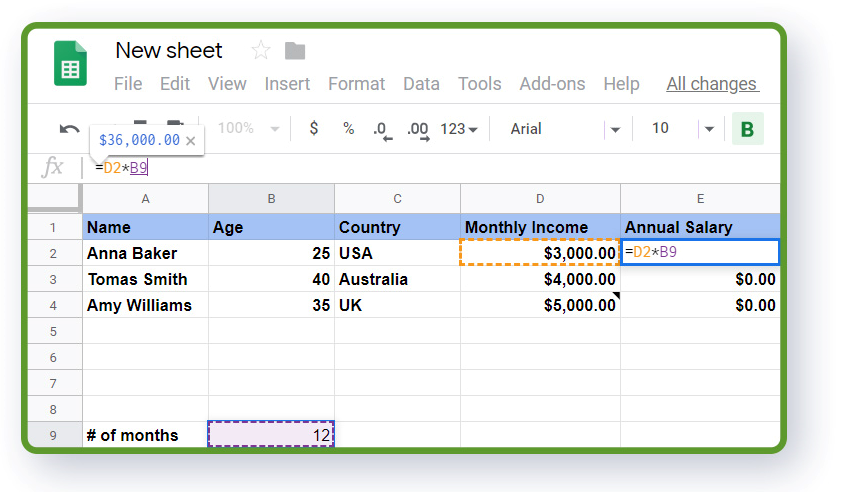Viewport: 851px width, 492px height.
Task: Select the Anna Baker cell
Action: click(145, 253)
